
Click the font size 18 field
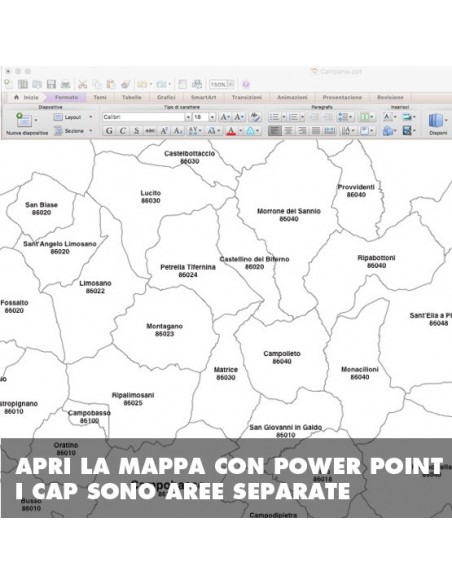[201, 117]
